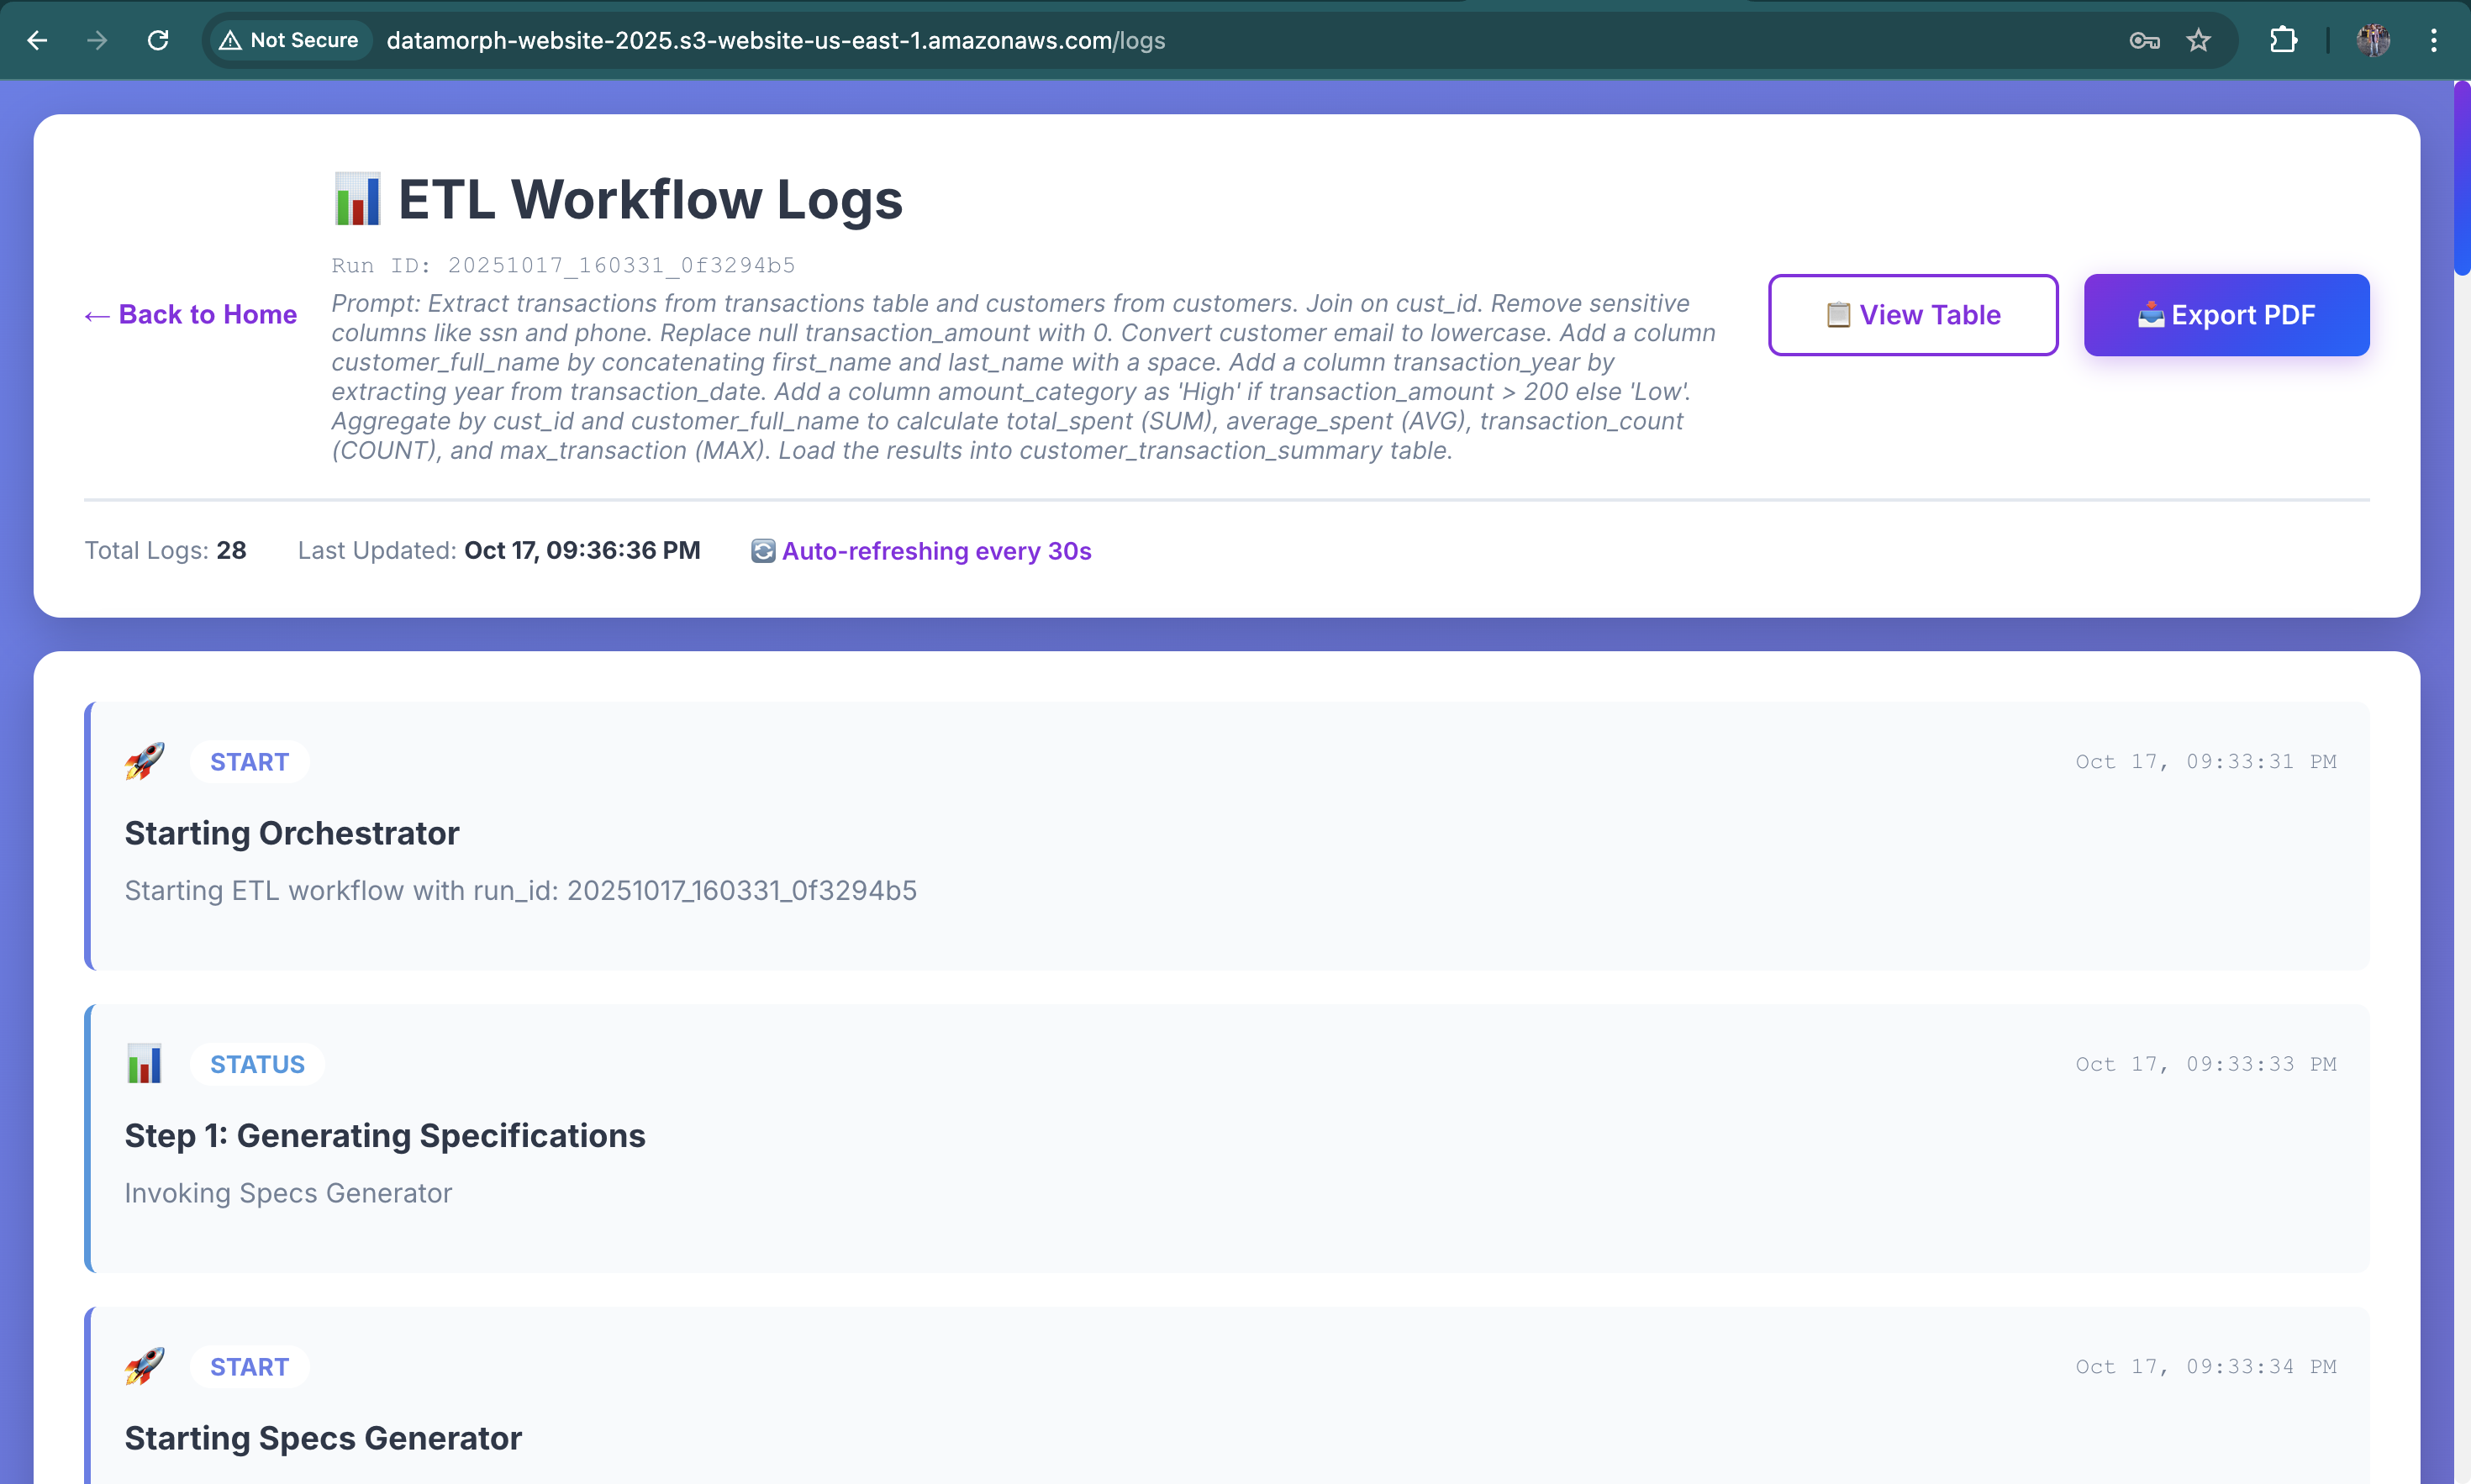This screenshot has height=1484, width=2471.
Task: Click the Auto-refreshing every 30s label
Action: (936, 551)
